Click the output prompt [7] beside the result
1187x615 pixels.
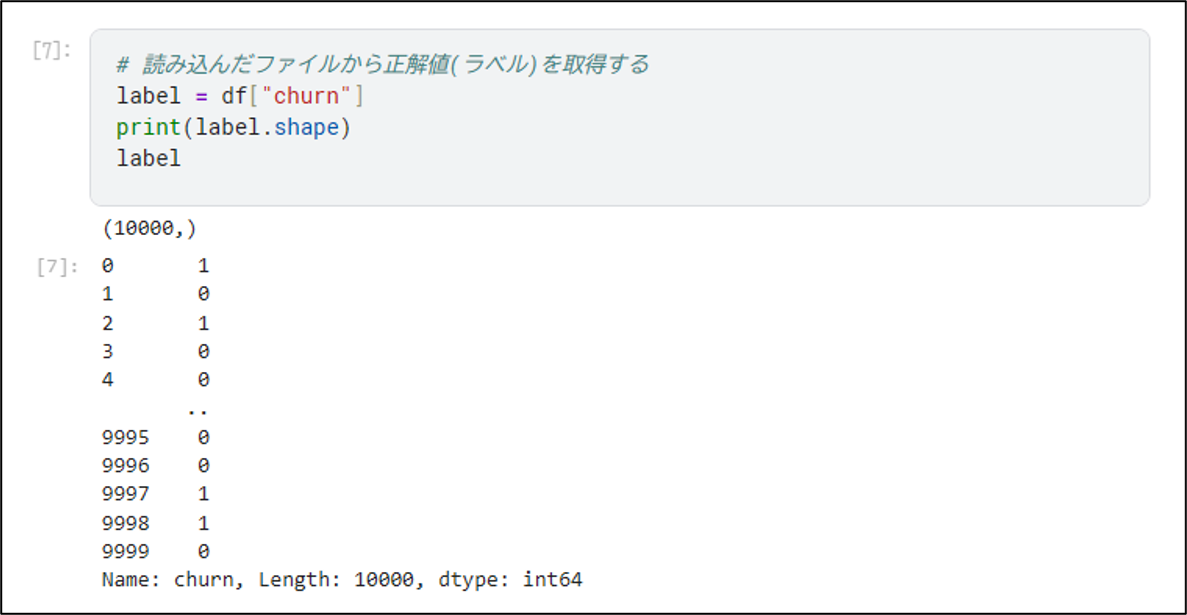[x=56, y=267]
